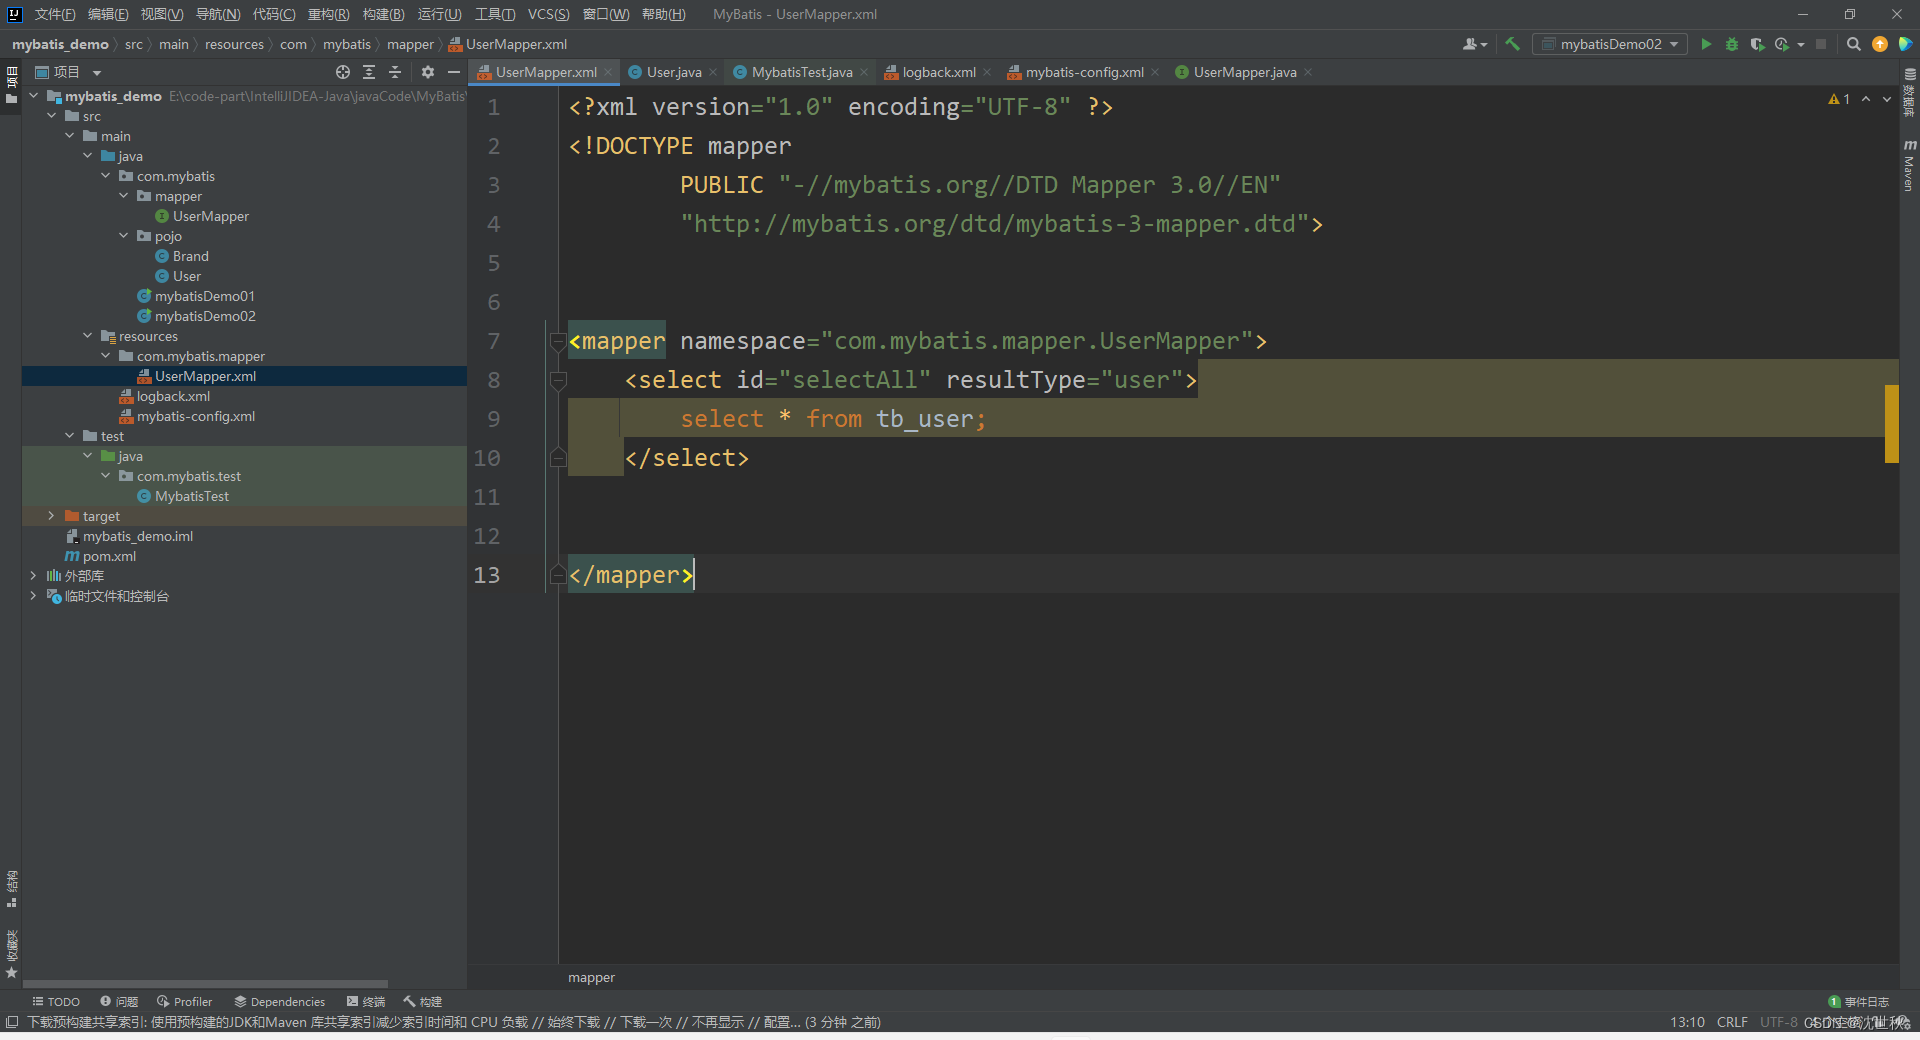Image resolution: width=1920 pixels, height=1040 pixels.
Task: Open the multicolor plugin icon at top right
Action: (x=1905, y=44)
